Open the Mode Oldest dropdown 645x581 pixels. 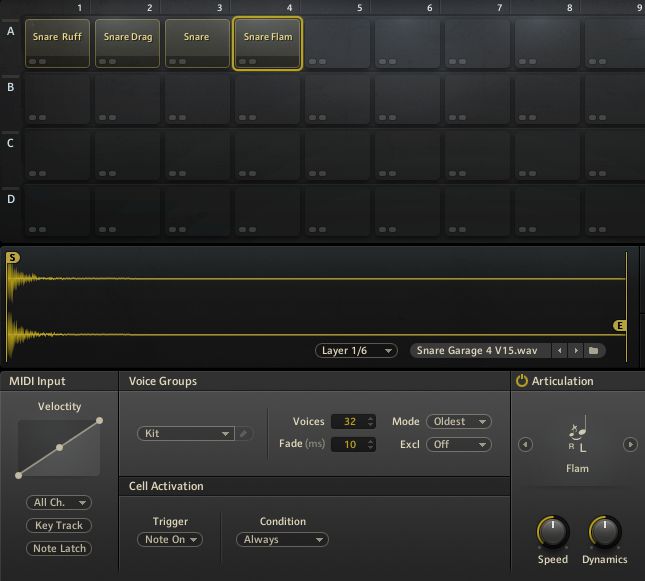459,421
